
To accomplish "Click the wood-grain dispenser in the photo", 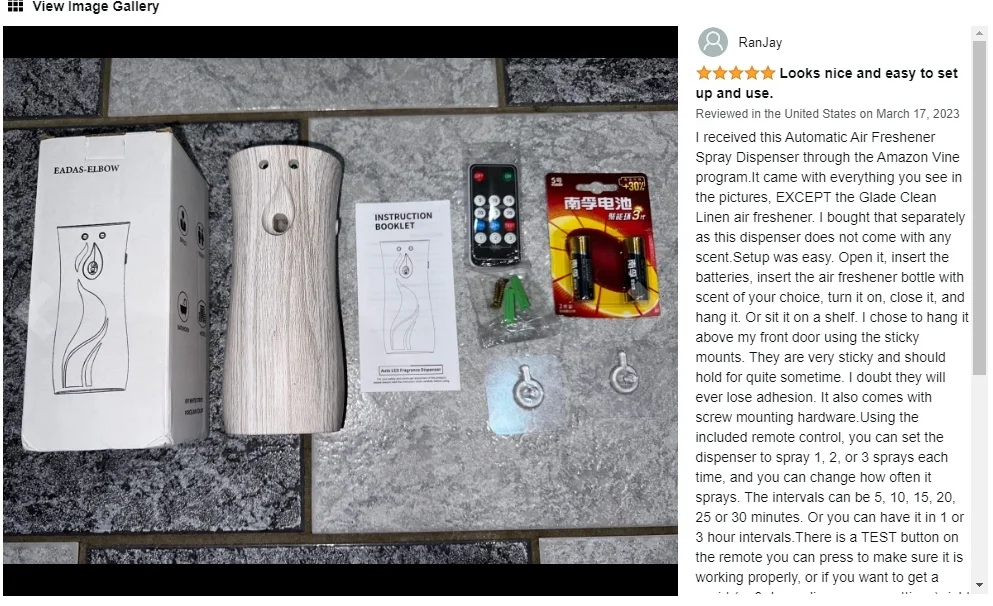I will (x=283, y=290).
